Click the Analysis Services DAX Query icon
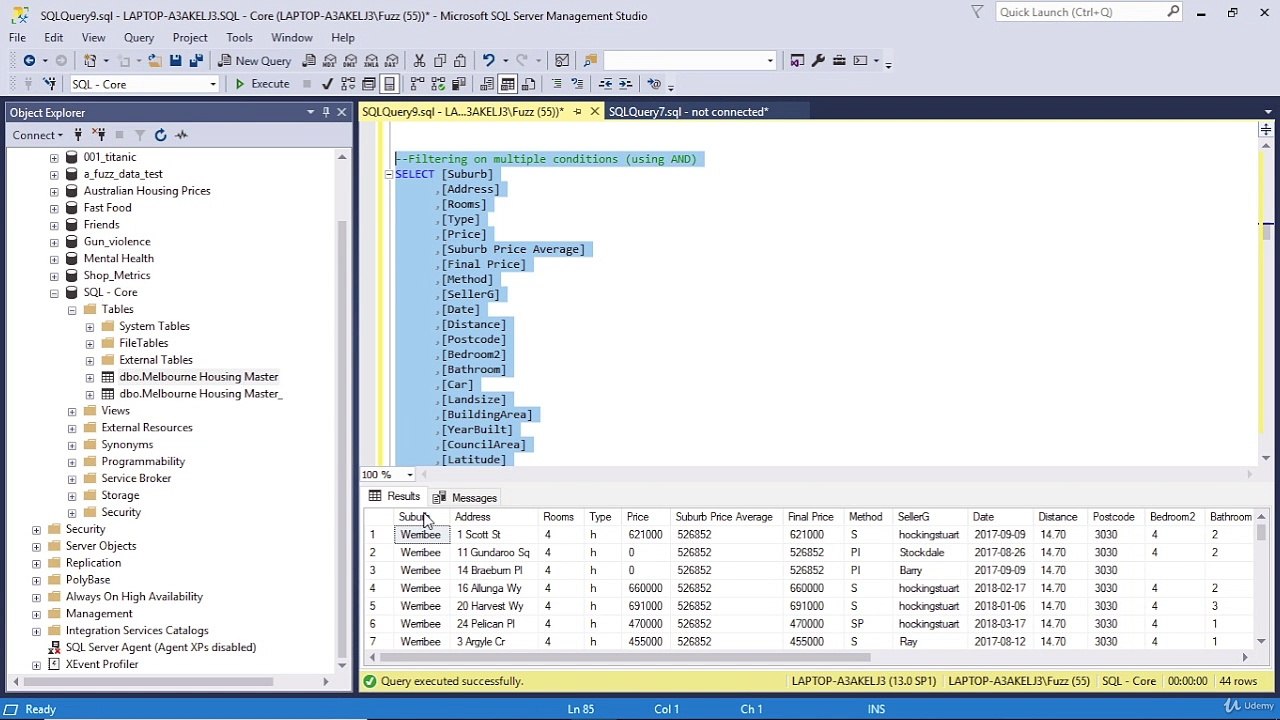1280x720 pixels. click(x=392, y=61)
